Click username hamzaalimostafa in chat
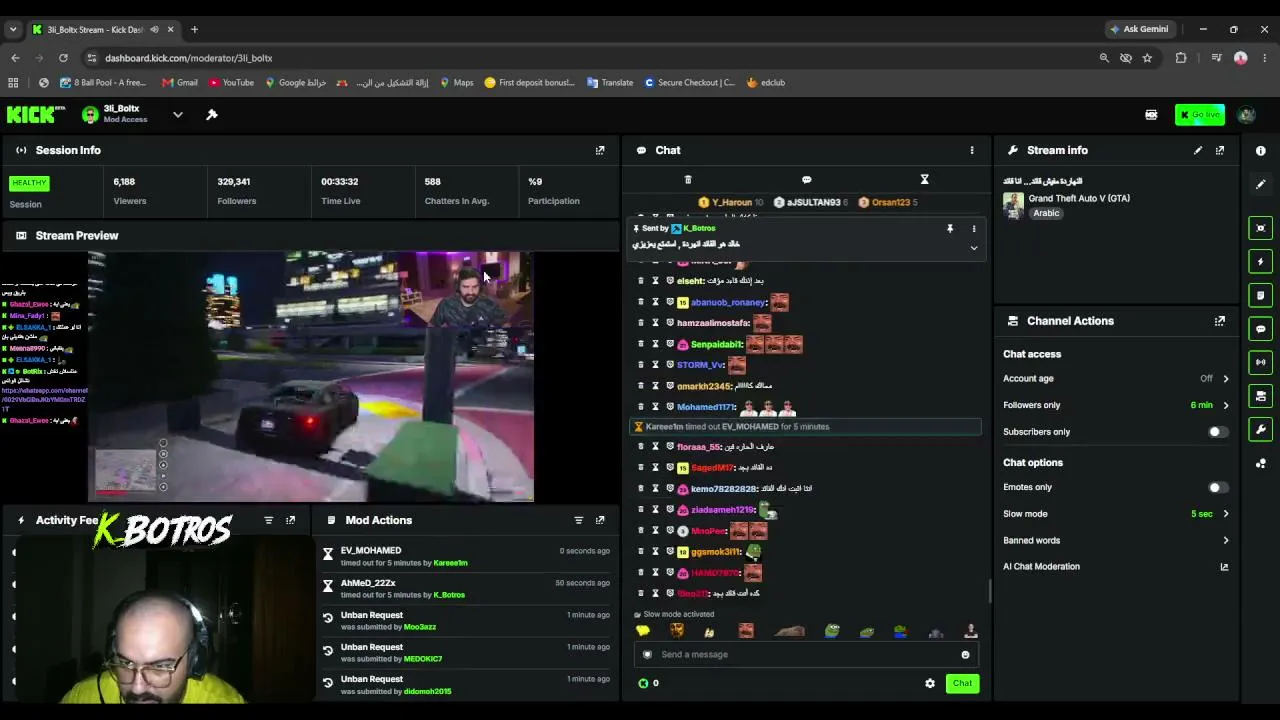The height and width of the screenshot is (720, 1280). pyautogui.click(x=713, y=323)
